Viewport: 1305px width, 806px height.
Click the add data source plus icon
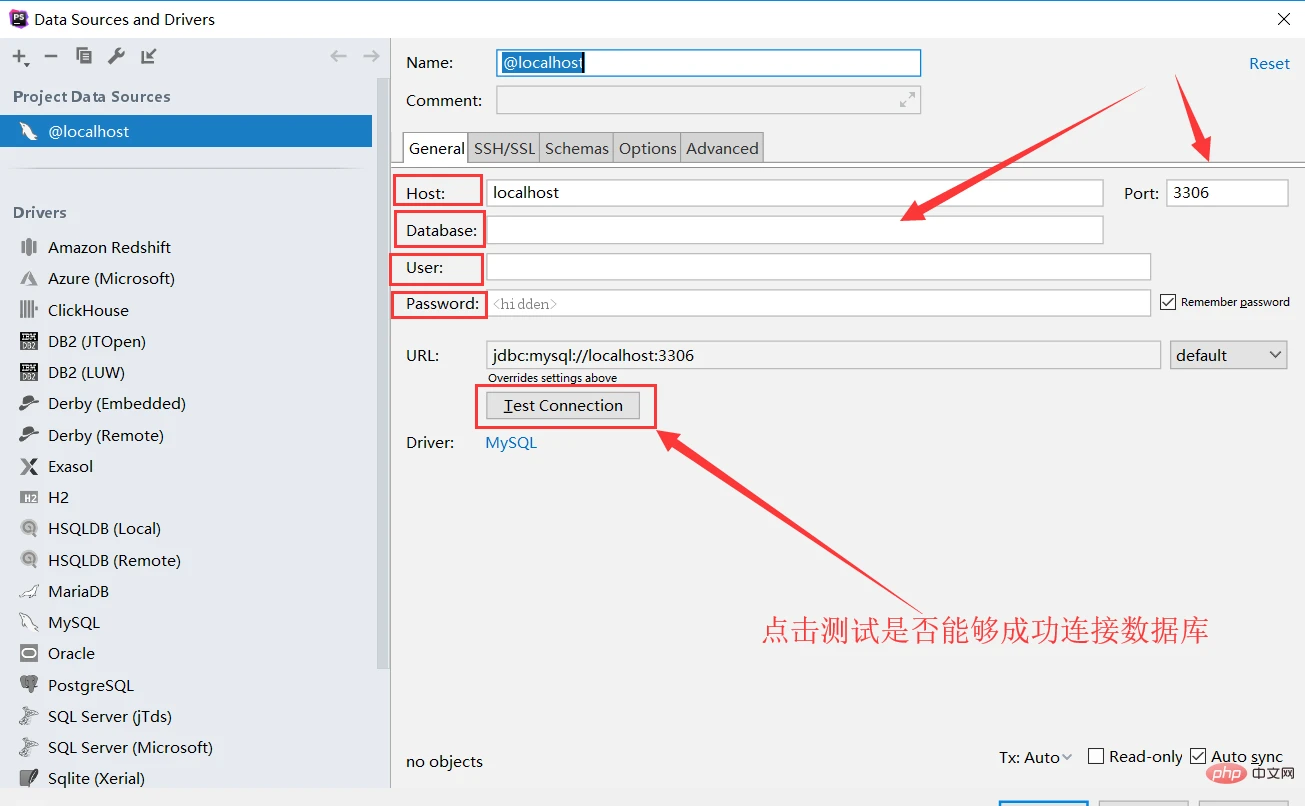[18, 56]
